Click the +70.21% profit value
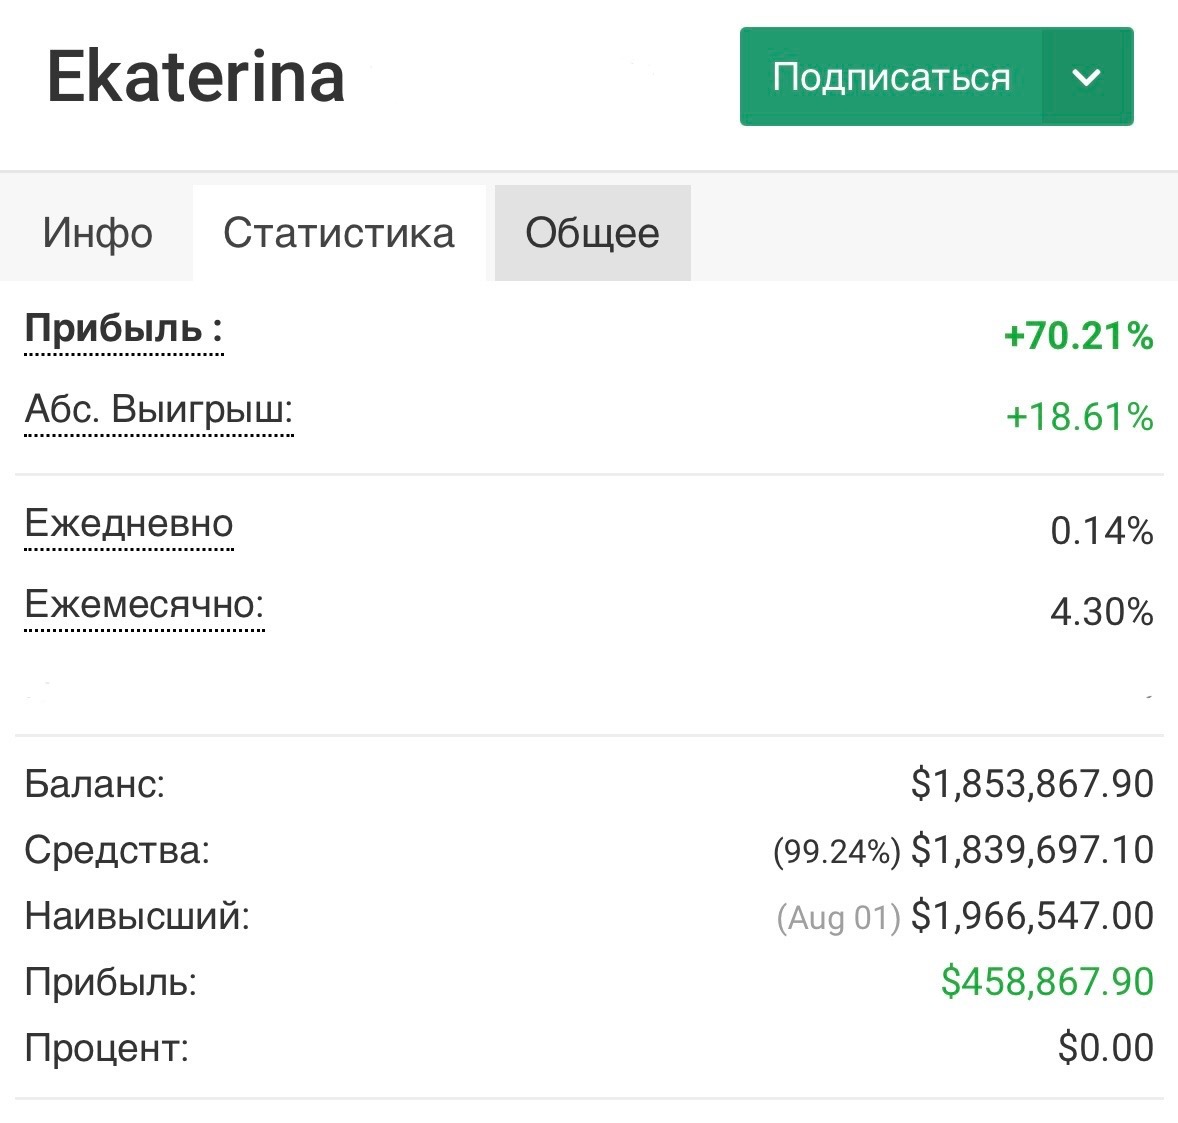 click(x=1078, y=336)
